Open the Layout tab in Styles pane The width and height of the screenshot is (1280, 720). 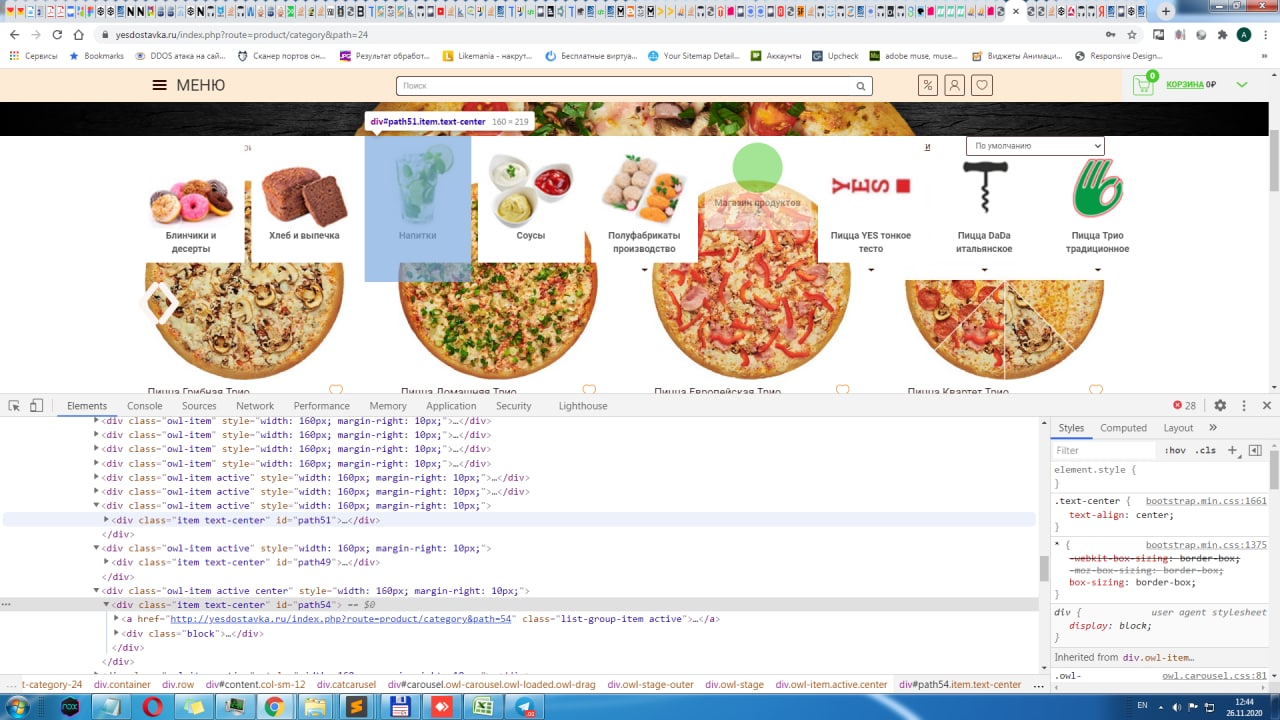point(1178,428)
